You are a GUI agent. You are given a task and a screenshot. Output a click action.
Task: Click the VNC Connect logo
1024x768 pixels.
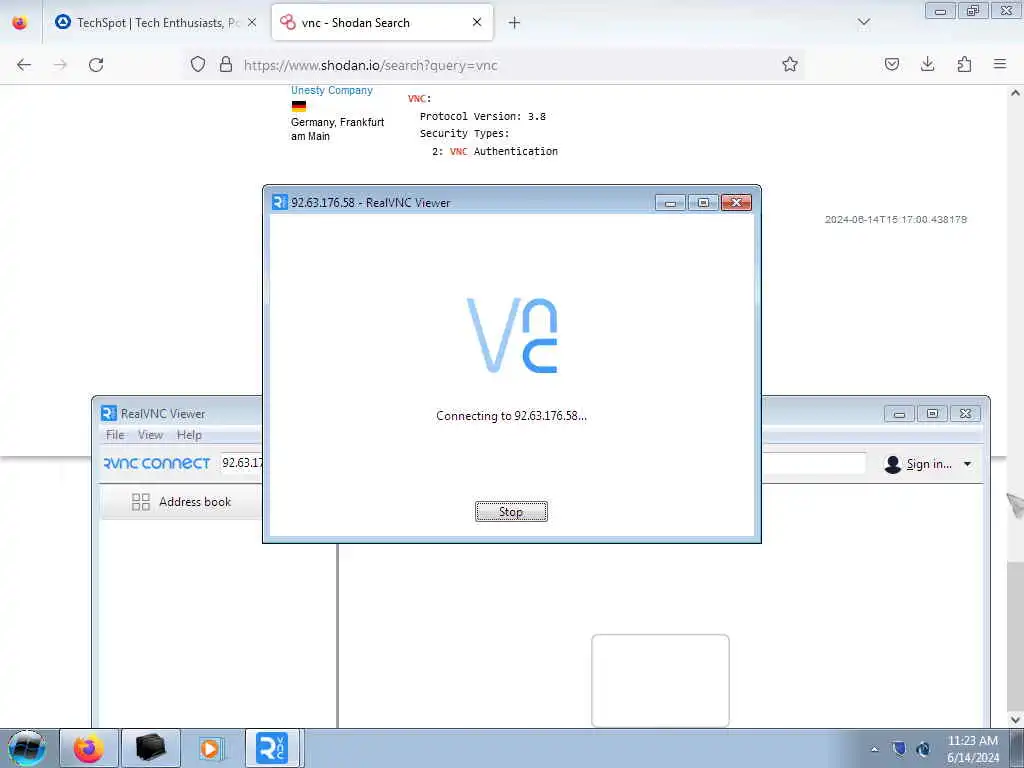point(157,463)
